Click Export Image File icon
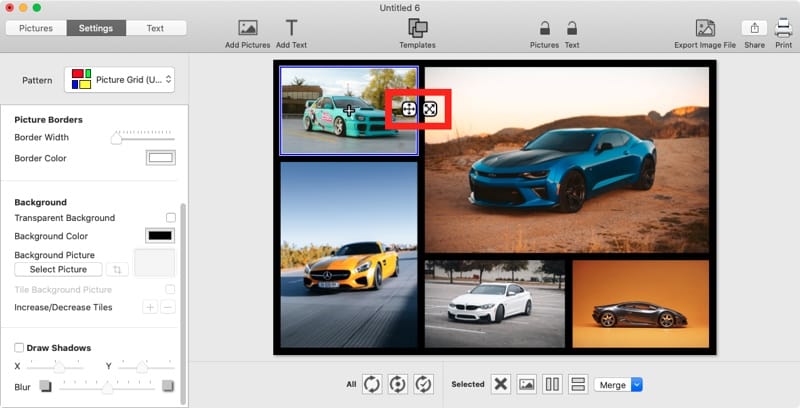This screenshot has width=800, height=408. click(x=705, y=28)
